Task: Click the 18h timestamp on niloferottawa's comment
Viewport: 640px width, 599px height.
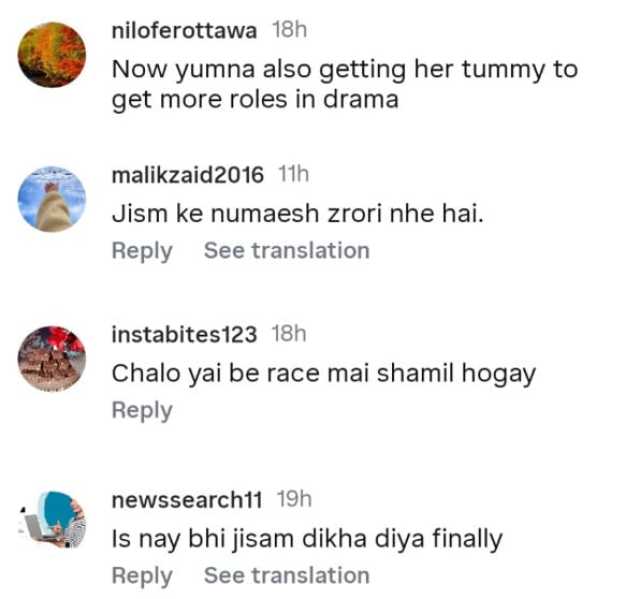Action: click(x=289, y=30)
